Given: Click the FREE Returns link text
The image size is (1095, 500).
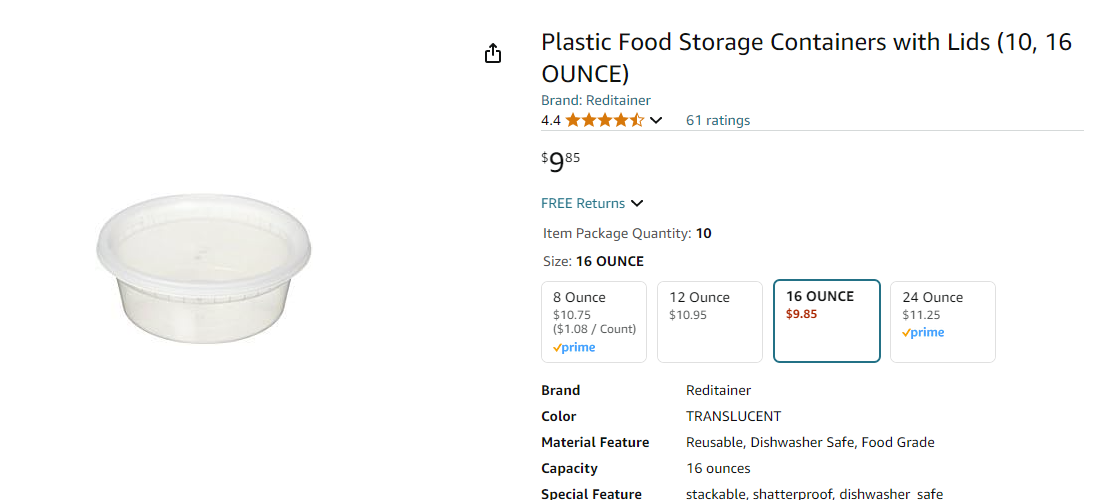Looking at the screenshot, I should pos(583,204).
